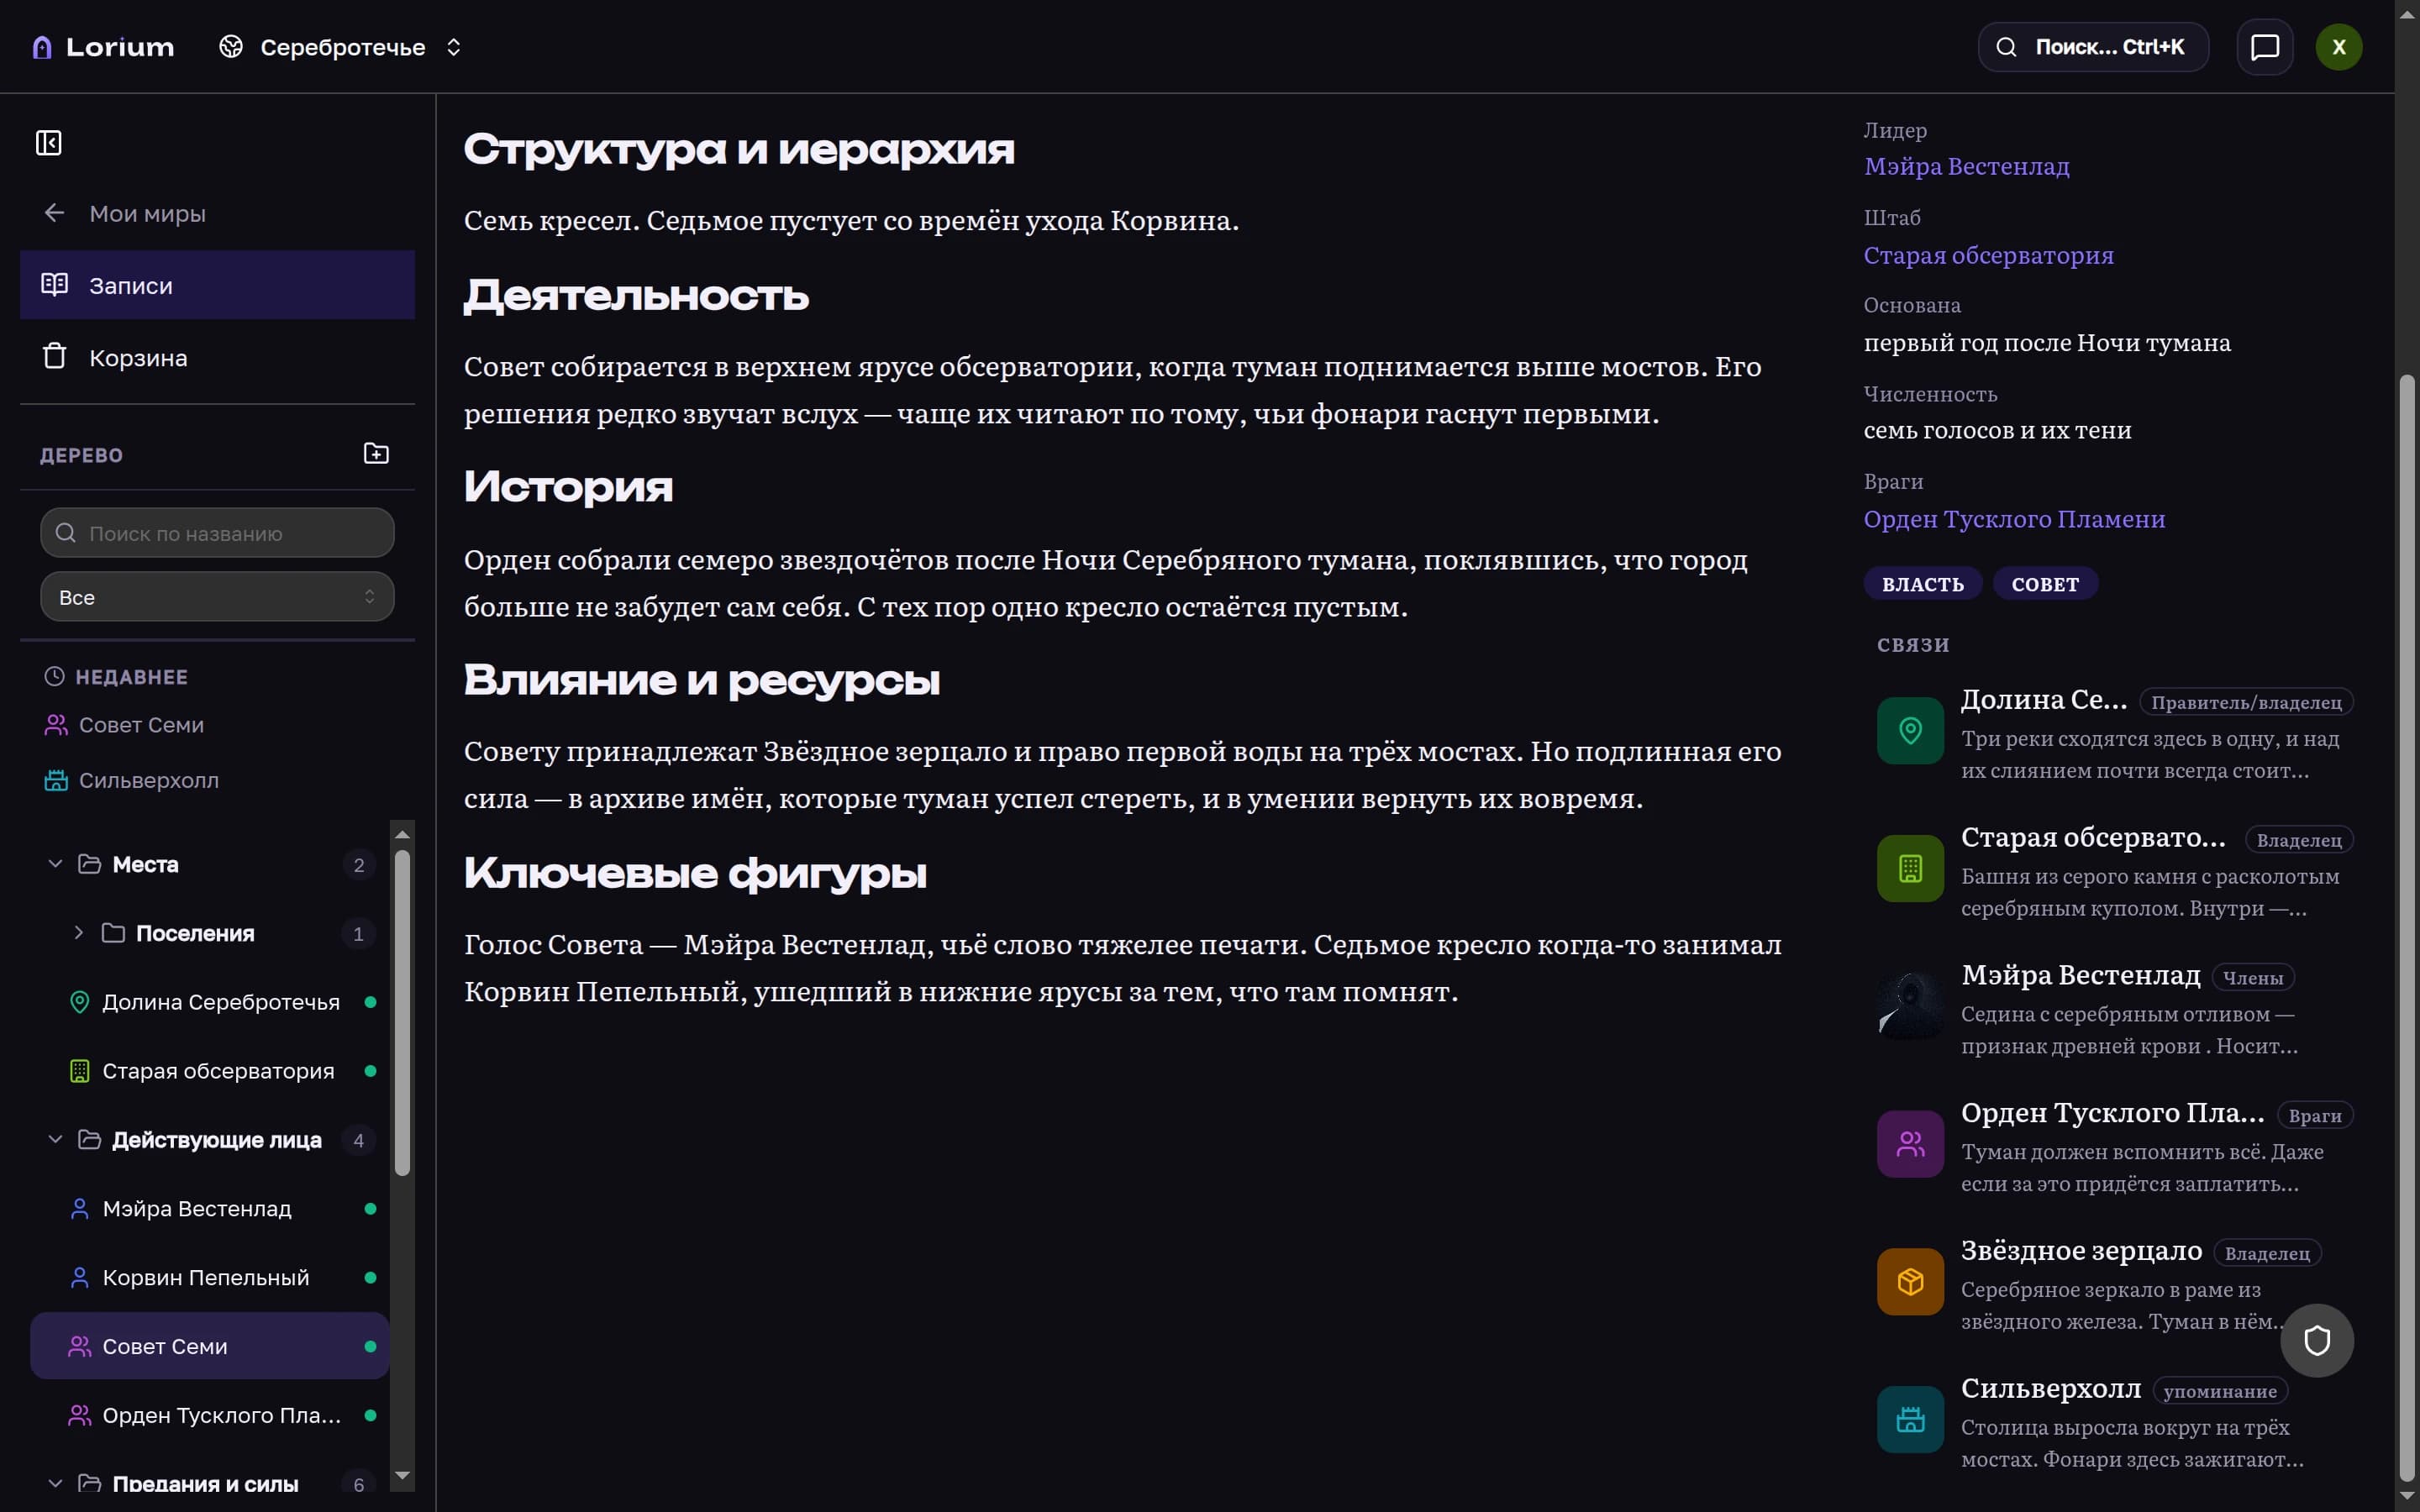Click the castle icon of Сильверхолл card
The image size is (2420, 1512).
pyautogui.click(x=1910, y=1420)
